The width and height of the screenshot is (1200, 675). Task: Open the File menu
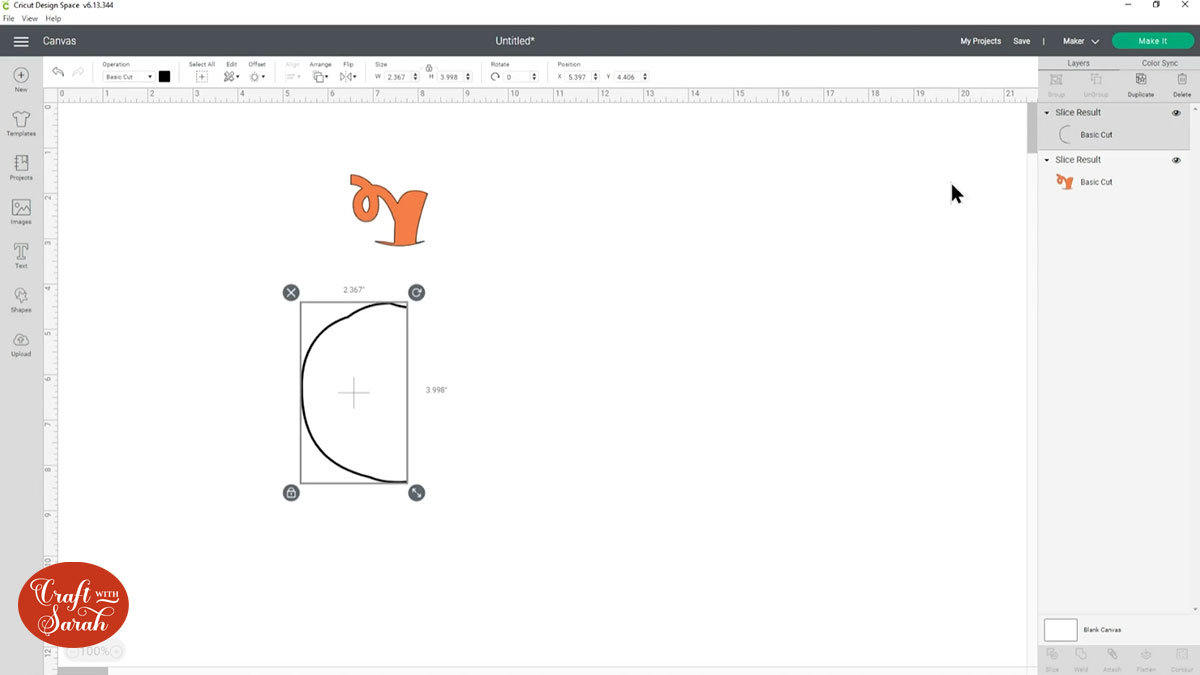coord(8,18)
